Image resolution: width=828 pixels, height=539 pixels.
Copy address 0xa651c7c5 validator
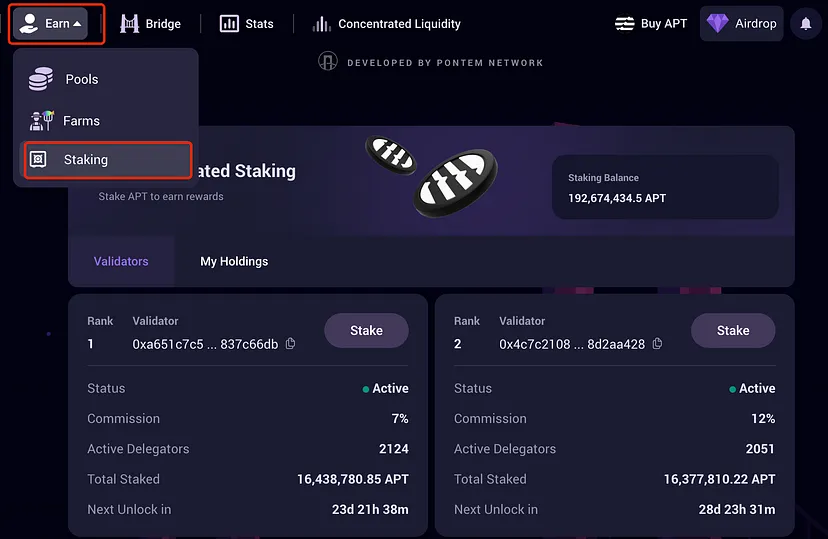point(290,344)
